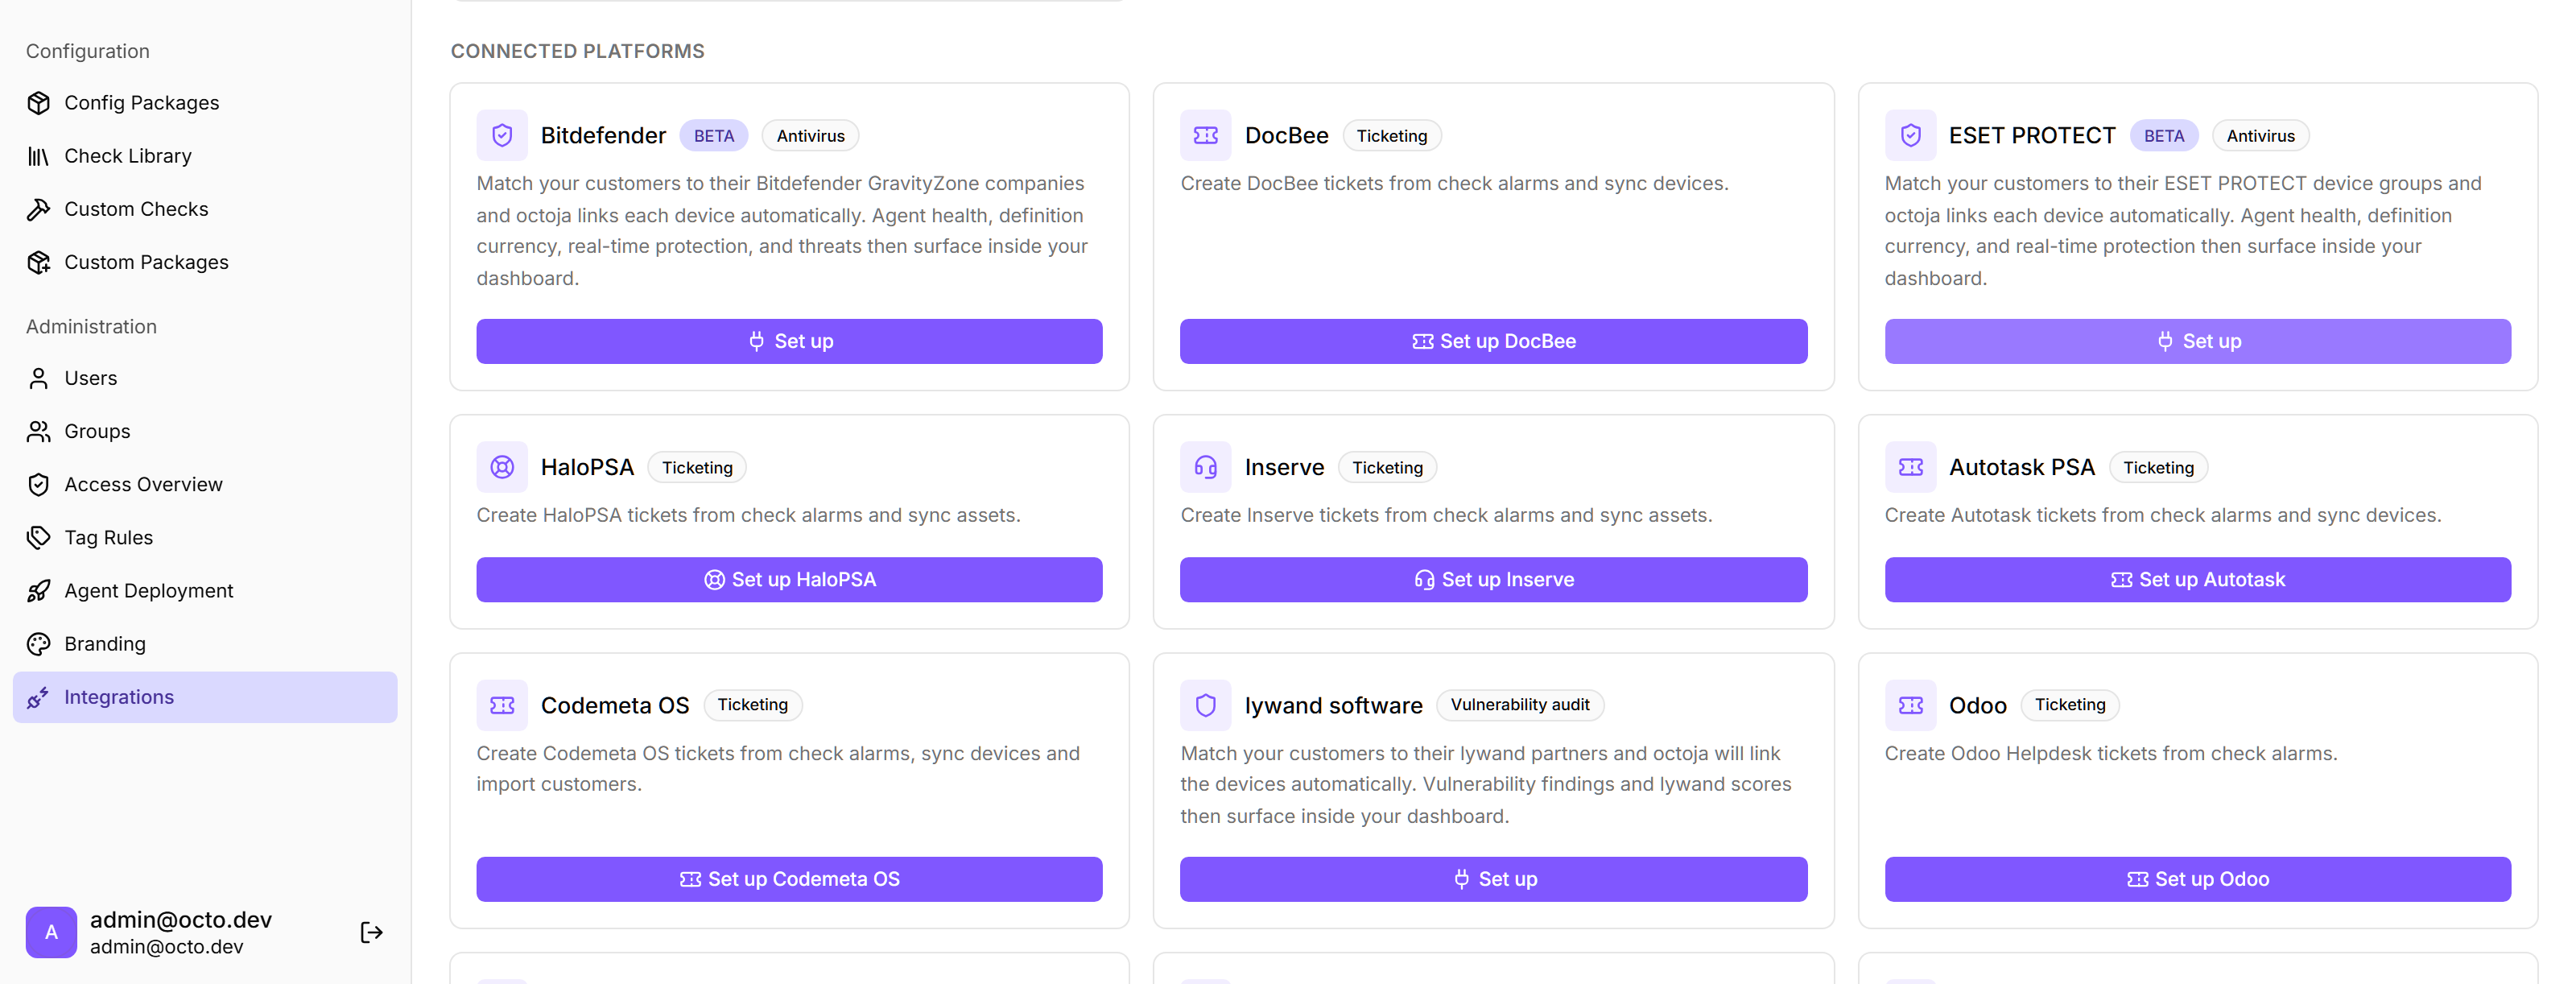The image size is (2576, 984).
Task: Click the Access Overview shield icon
Action: (38, 484)
